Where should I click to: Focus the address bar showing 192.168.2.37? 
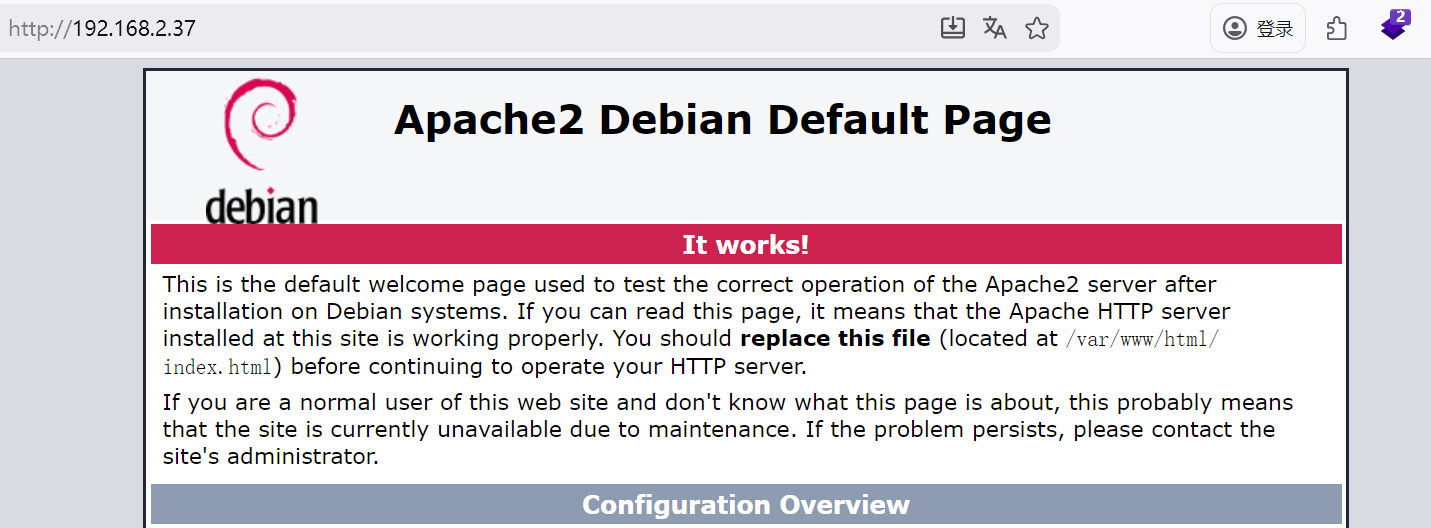tap(500, 28)
